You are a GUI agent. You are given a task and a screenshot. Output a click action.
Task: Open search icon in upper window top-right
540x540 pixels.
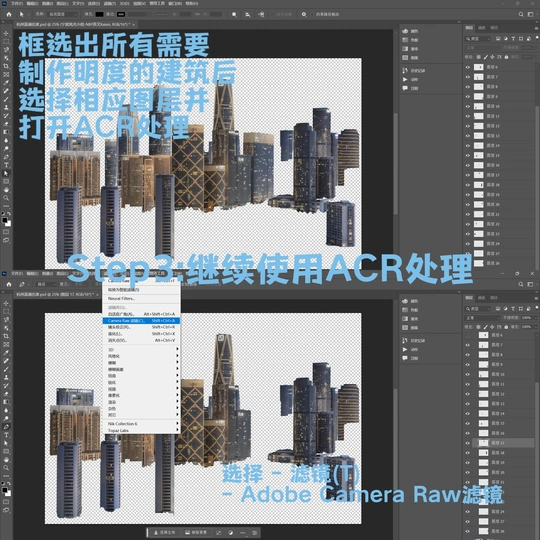tap(521, 14)
